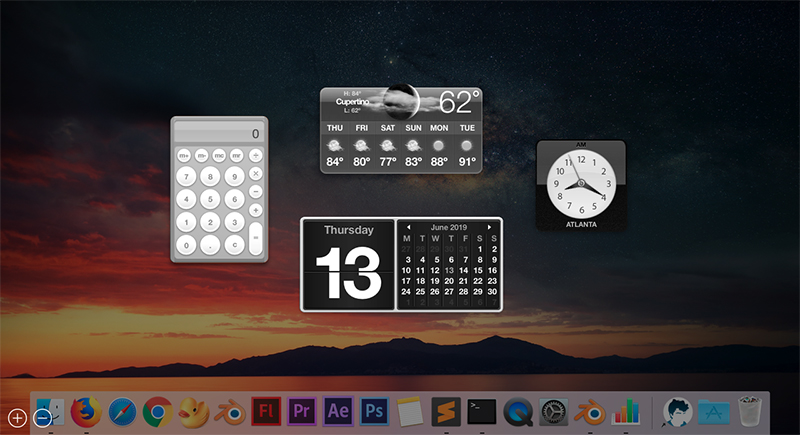This screenshot has height=435, width=800.
Task: Click the Atlanta world clock widget
Action: 581,186
